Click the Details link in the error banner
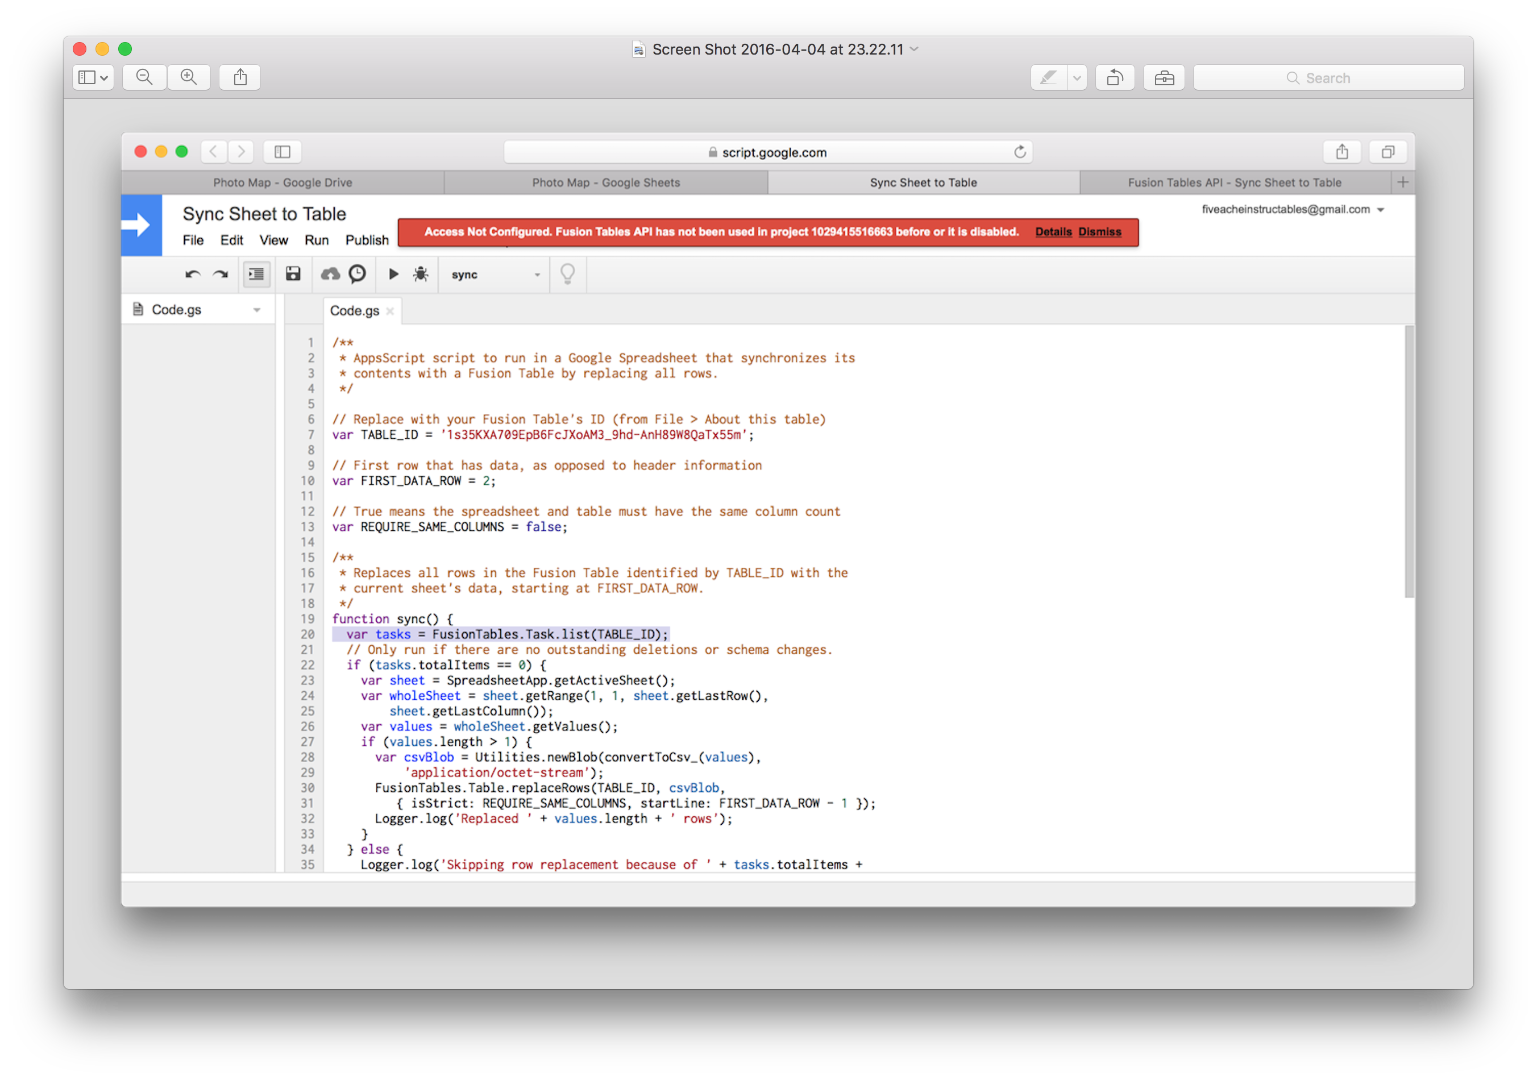 pos(1053,231)
